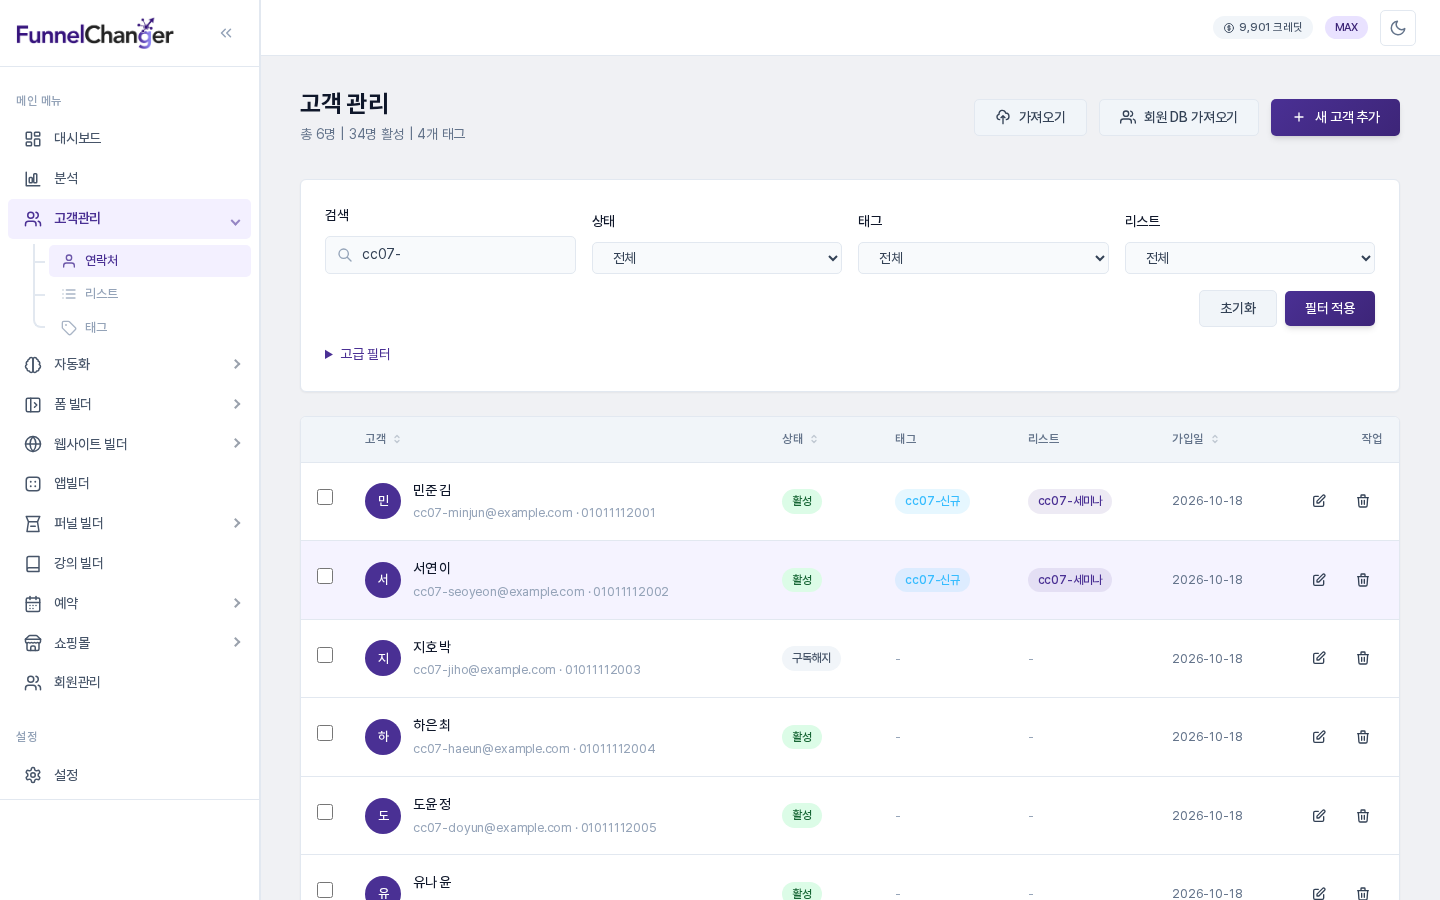Screen dimensions: 1440x900
Task: Open the 상태 filter dropdown
Action: [x=717, y=258]
